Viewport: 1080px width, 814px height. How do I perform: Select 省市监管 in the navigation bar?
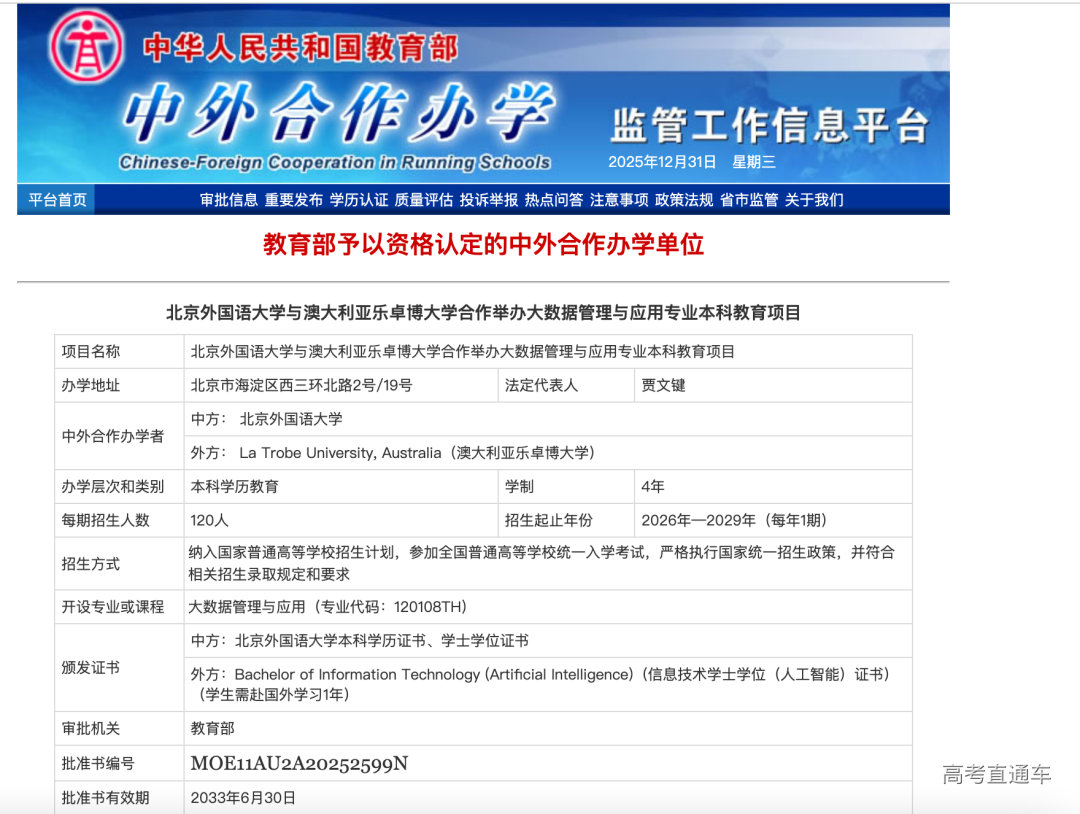(749, 200)
